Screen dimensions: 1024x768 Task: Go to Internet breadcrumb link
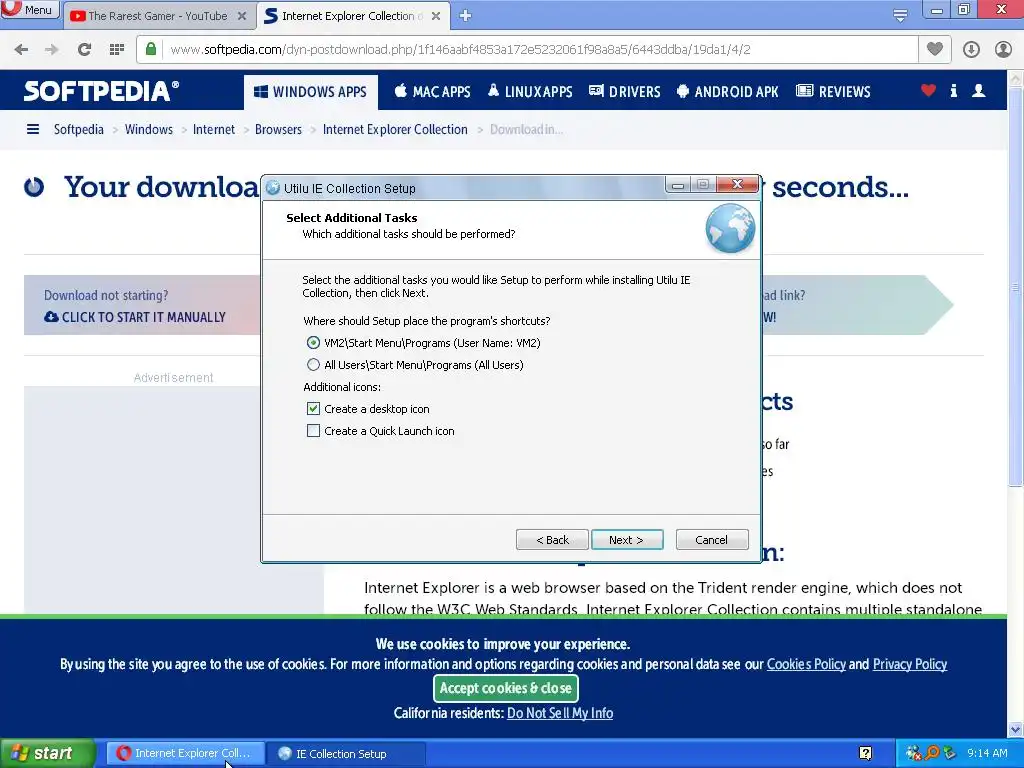pyautogui.click(x=214, y=129)
